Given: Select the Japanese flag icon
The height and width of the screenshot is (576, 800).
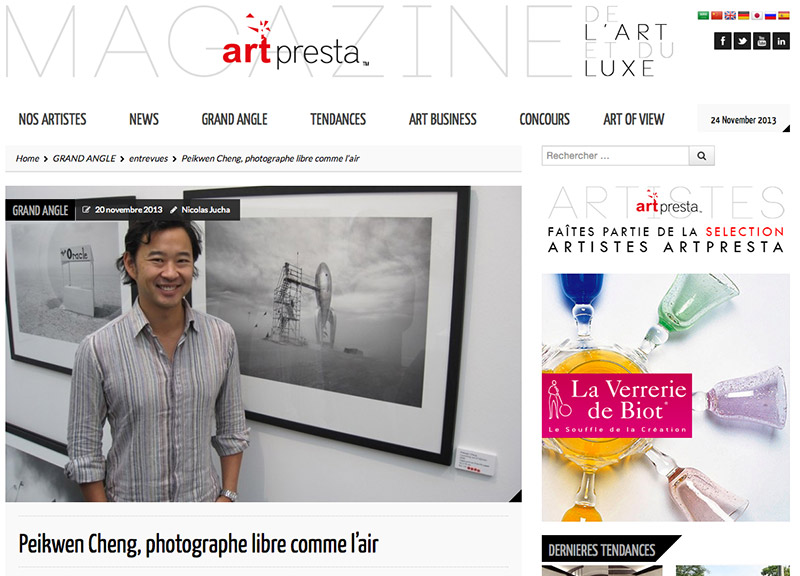Looking at the screenshot, I should pos(757,15).
